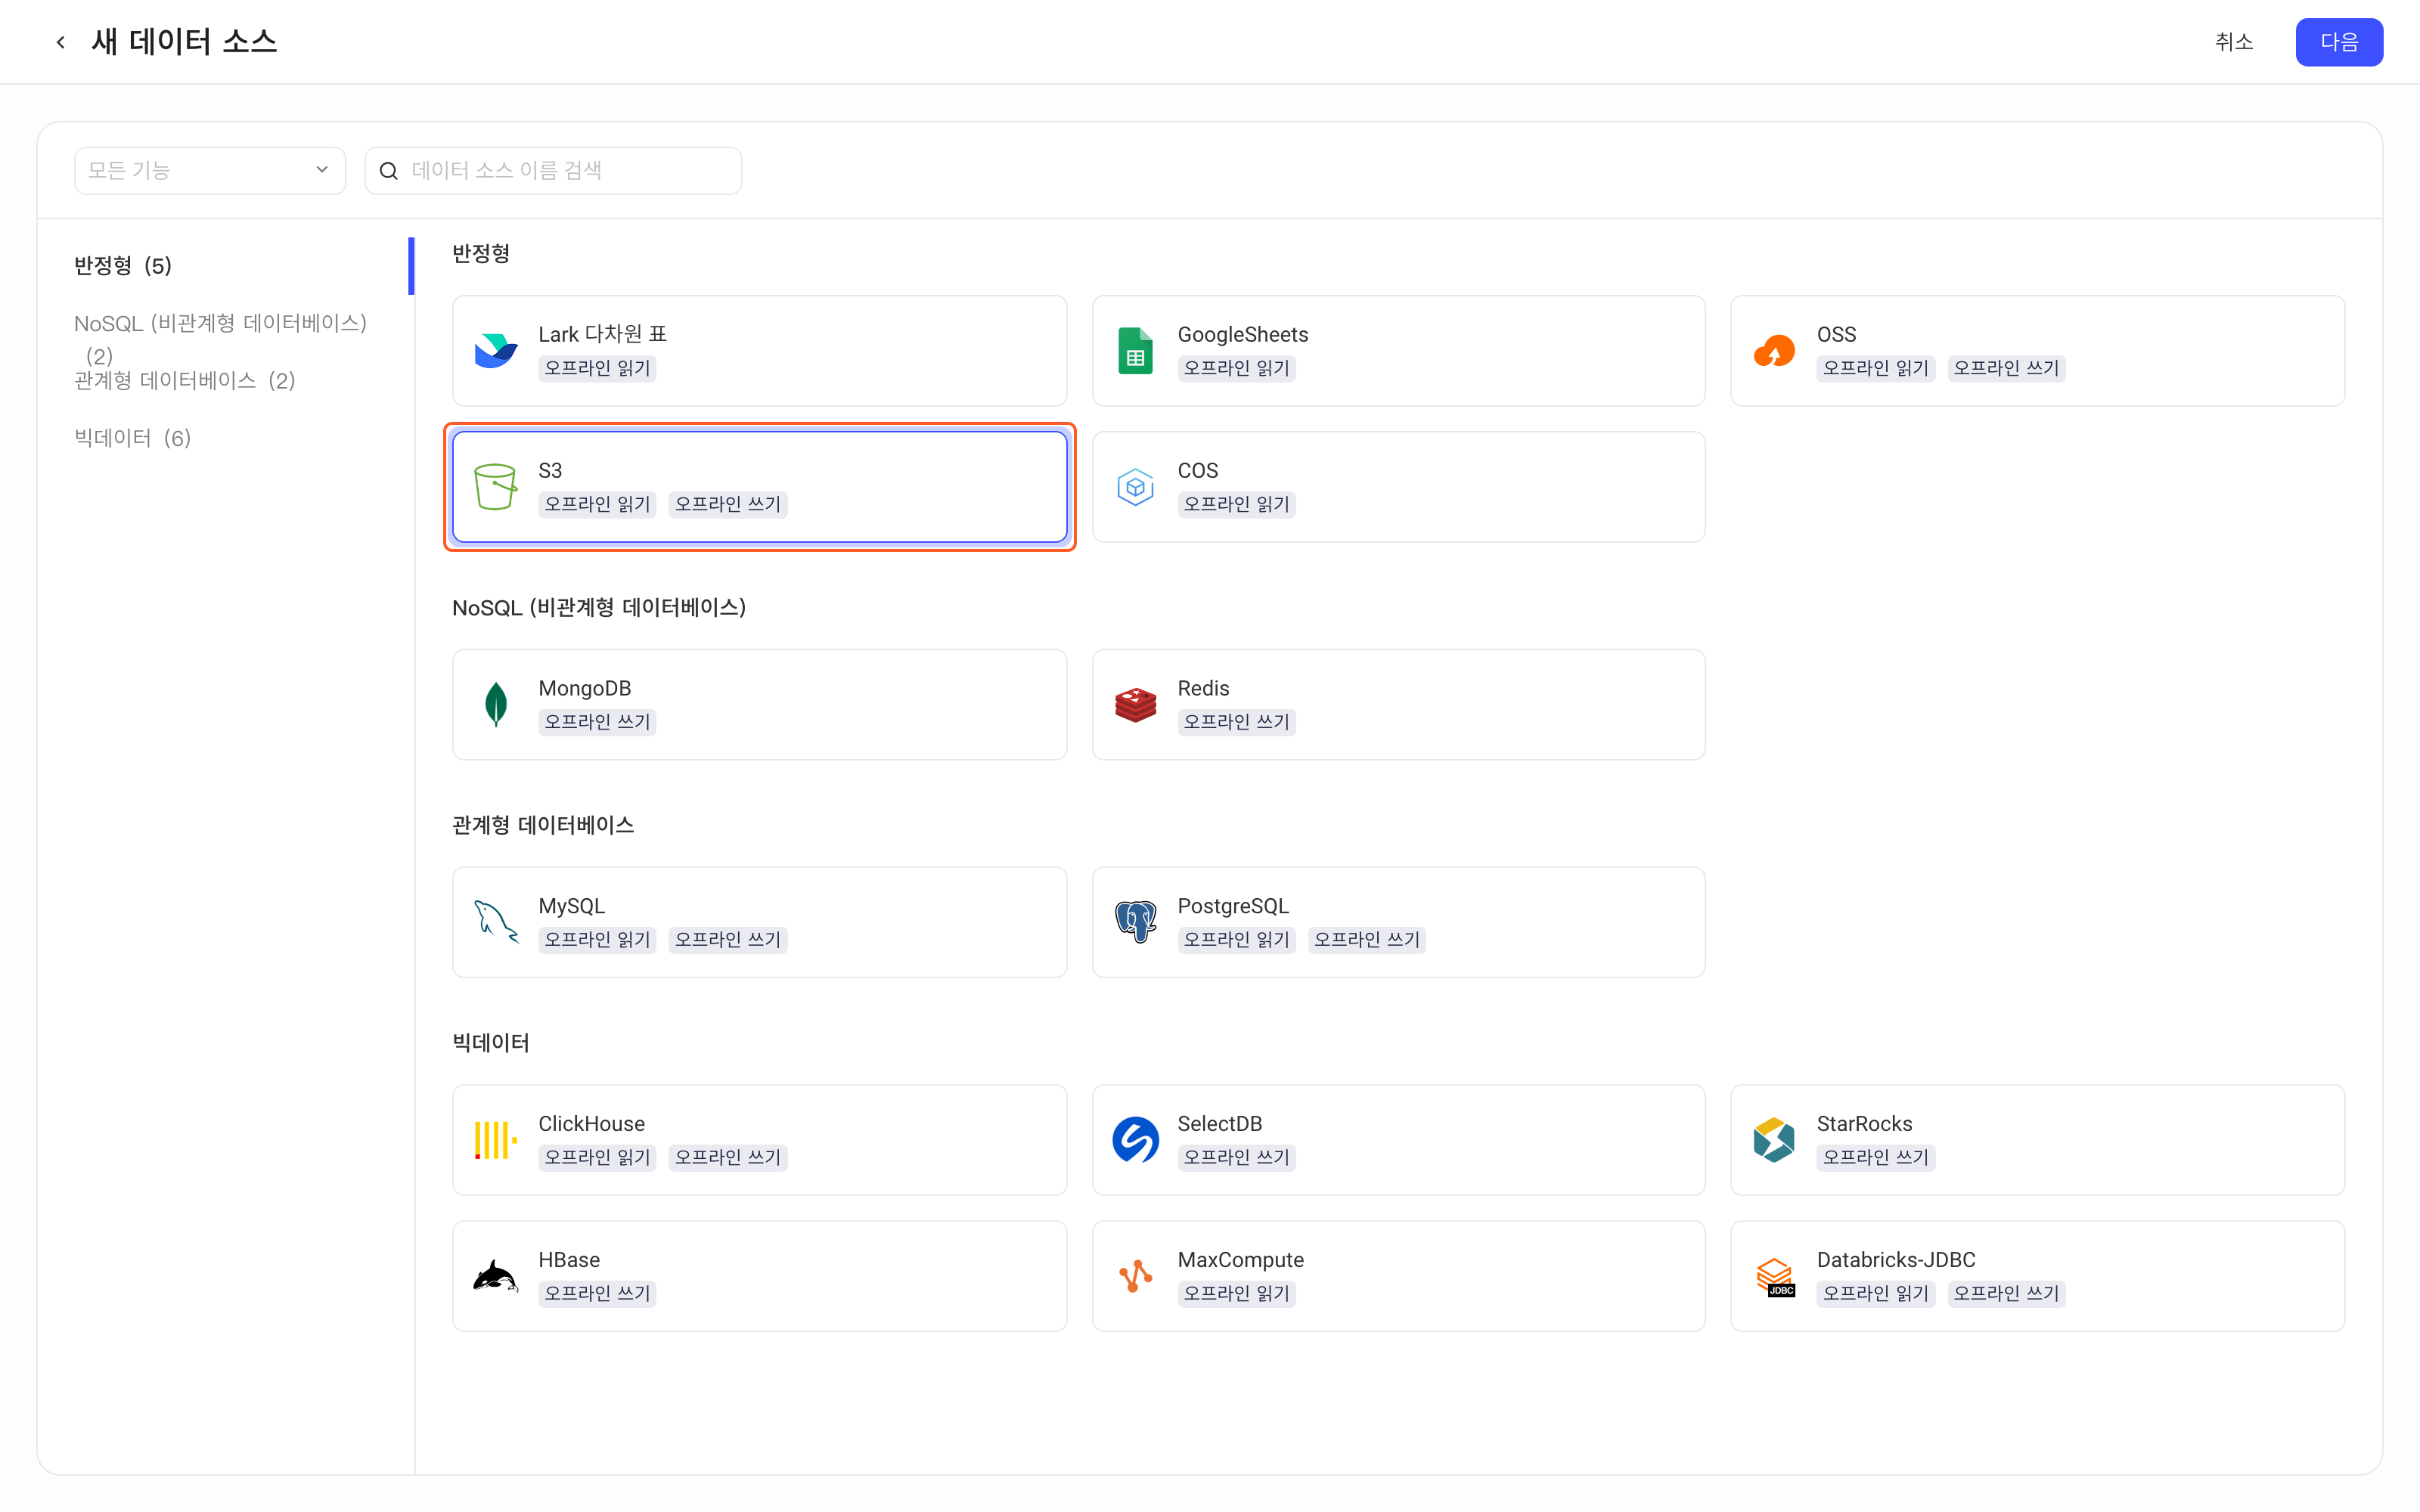Select the GoogleSheets green spreadsheet icon
Viewport: 2420px width, 1512px height.
tap(1135, 351)
